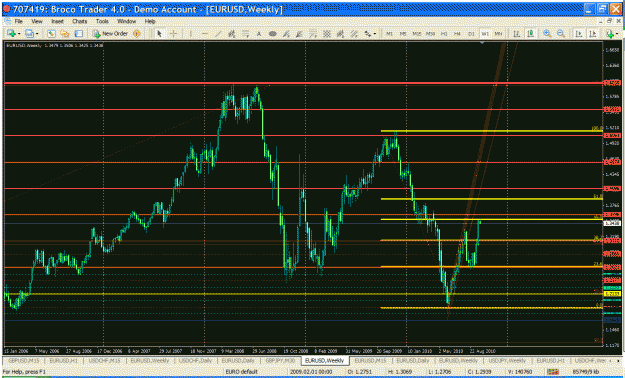The height and width of the screenshot is (378, 625).
Task: Switch chart to M5 timeframe
Action: pos(403,34)
